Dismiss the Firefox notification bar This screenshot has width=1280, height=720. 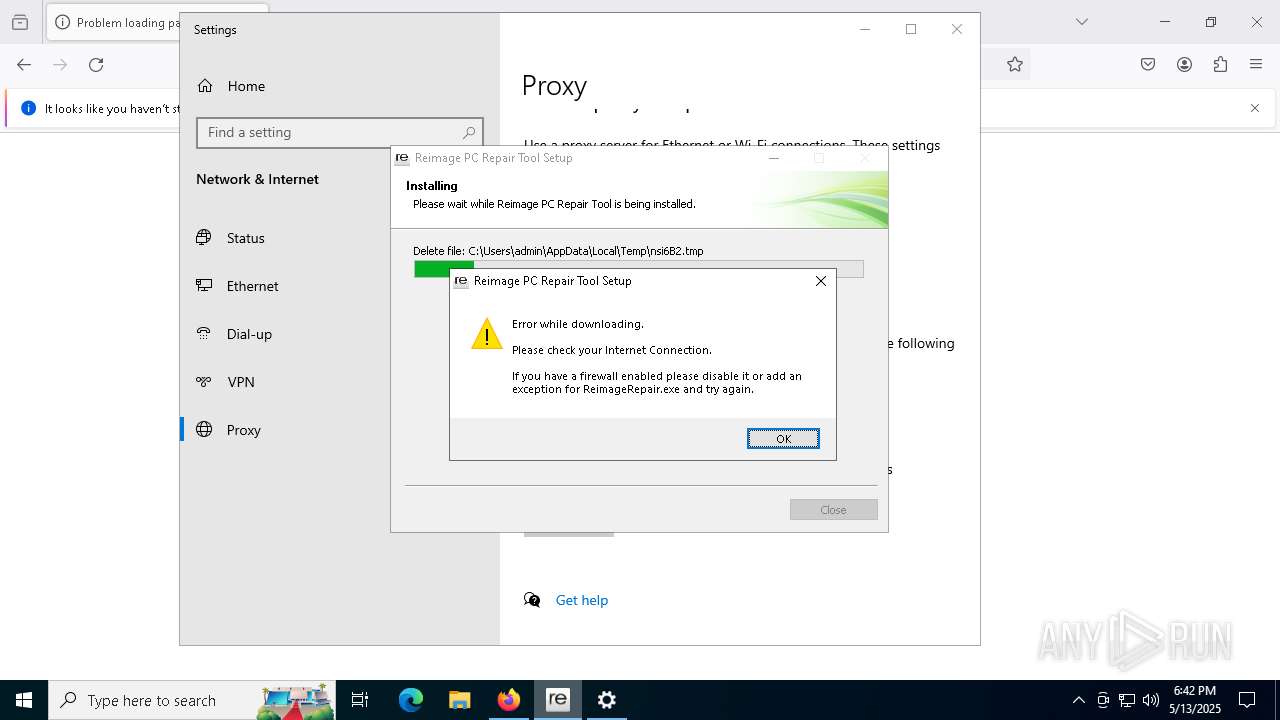[1255, 108]
